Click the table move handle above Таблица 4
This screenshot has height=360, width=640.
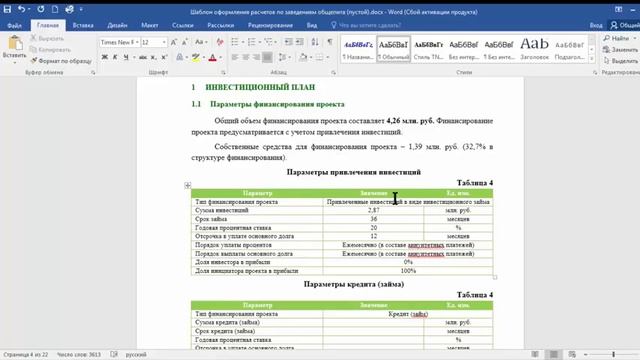tap(187, 185)
